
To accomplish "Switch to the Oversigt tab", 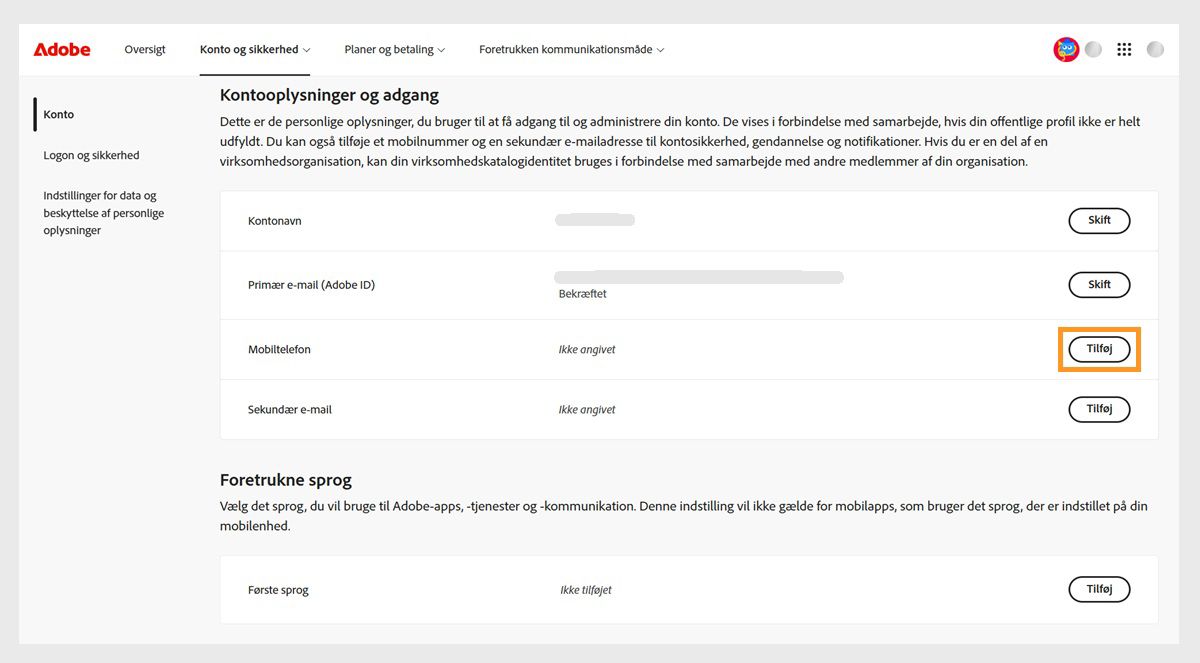I will [145, 48].
